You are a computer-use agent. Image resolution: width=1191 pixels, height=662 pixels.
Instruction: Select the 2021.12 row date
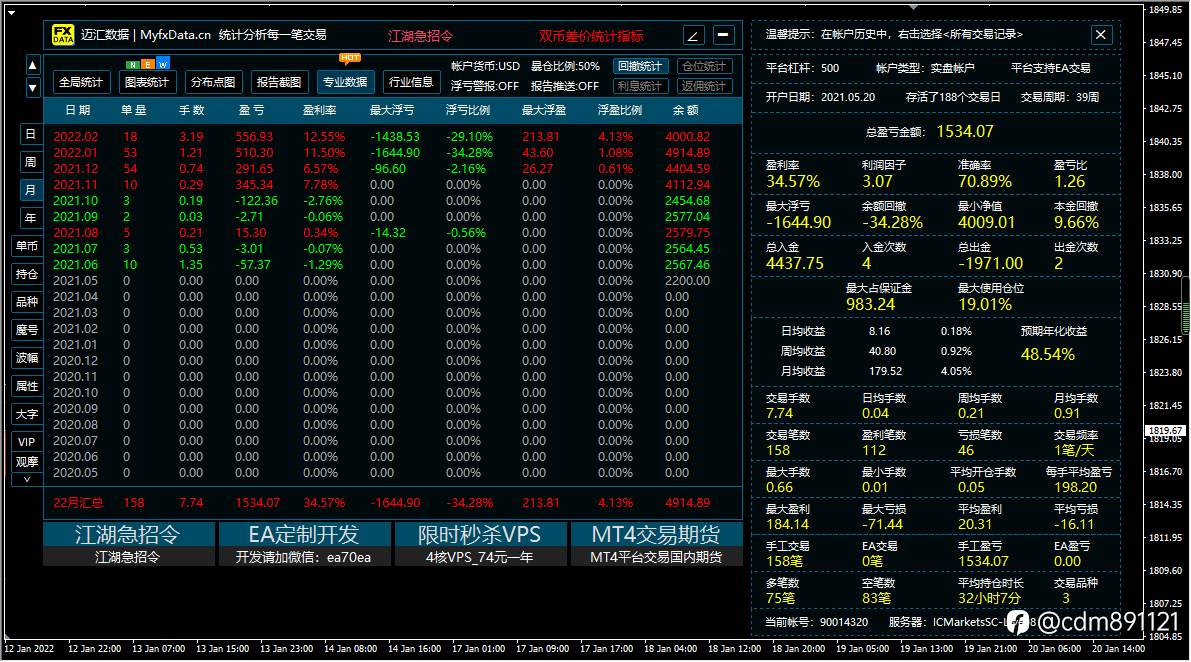(x=75, y=169)
